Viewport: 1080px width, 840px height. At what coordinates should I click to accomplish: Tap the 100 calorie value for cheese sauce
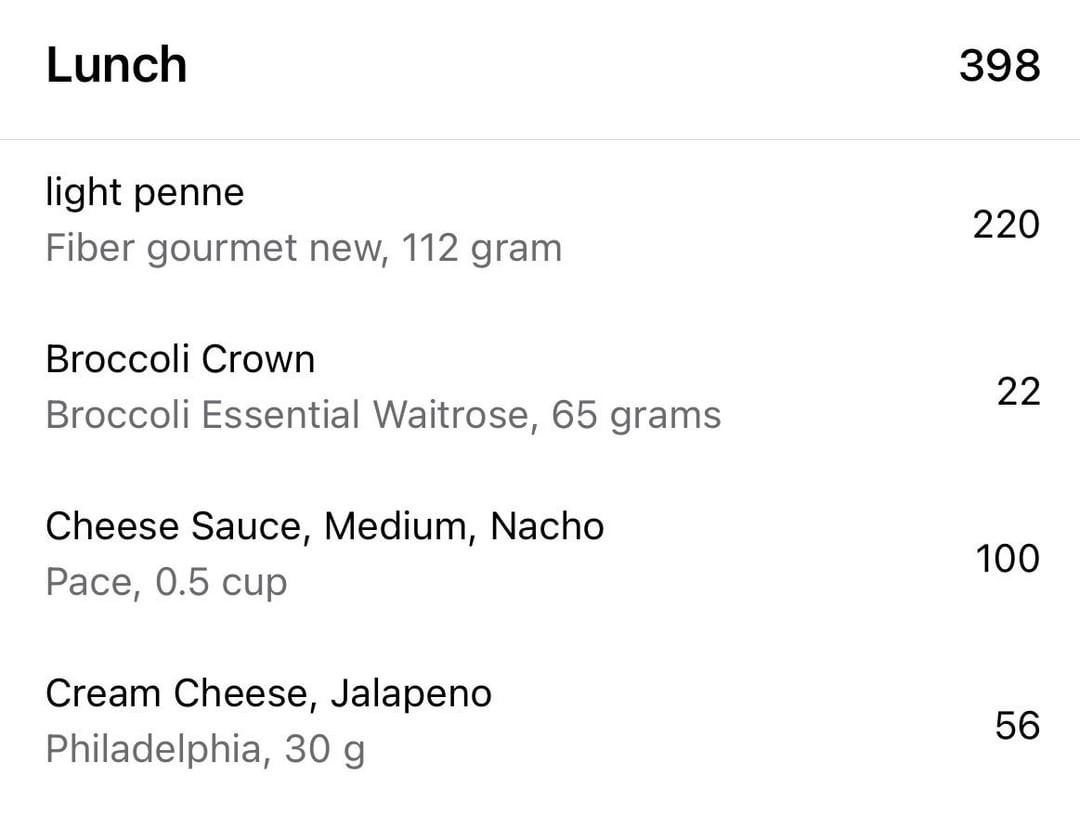[x=1007, y=558]
